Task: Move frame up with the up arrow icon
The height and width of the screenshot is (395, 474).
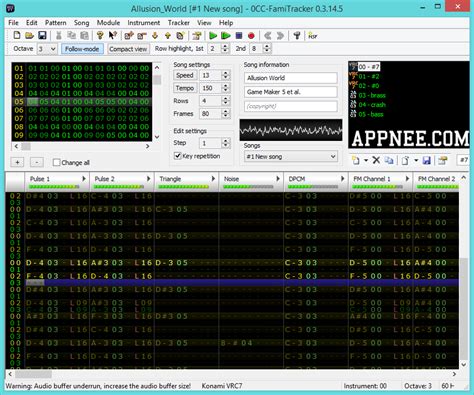Action: coord(168,35)
